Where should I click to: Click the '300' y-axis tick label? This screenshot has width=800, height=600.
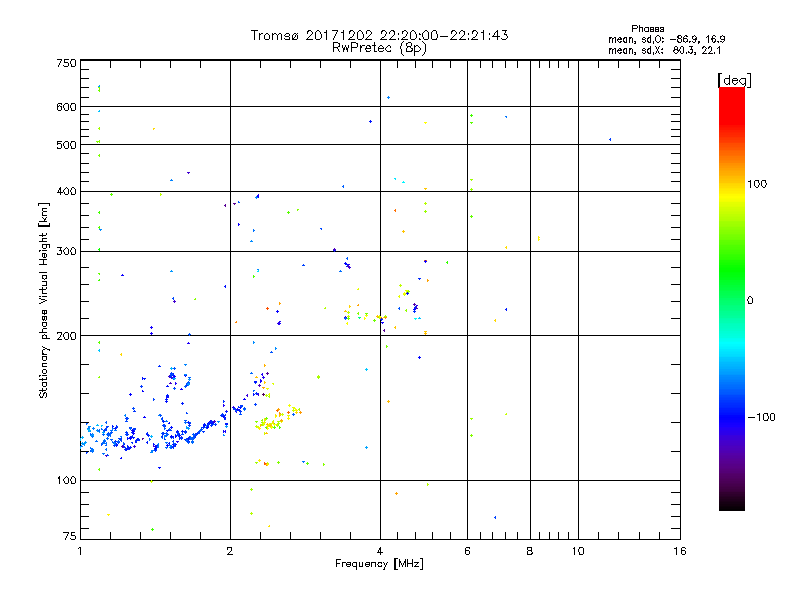(x=66, y=251)
